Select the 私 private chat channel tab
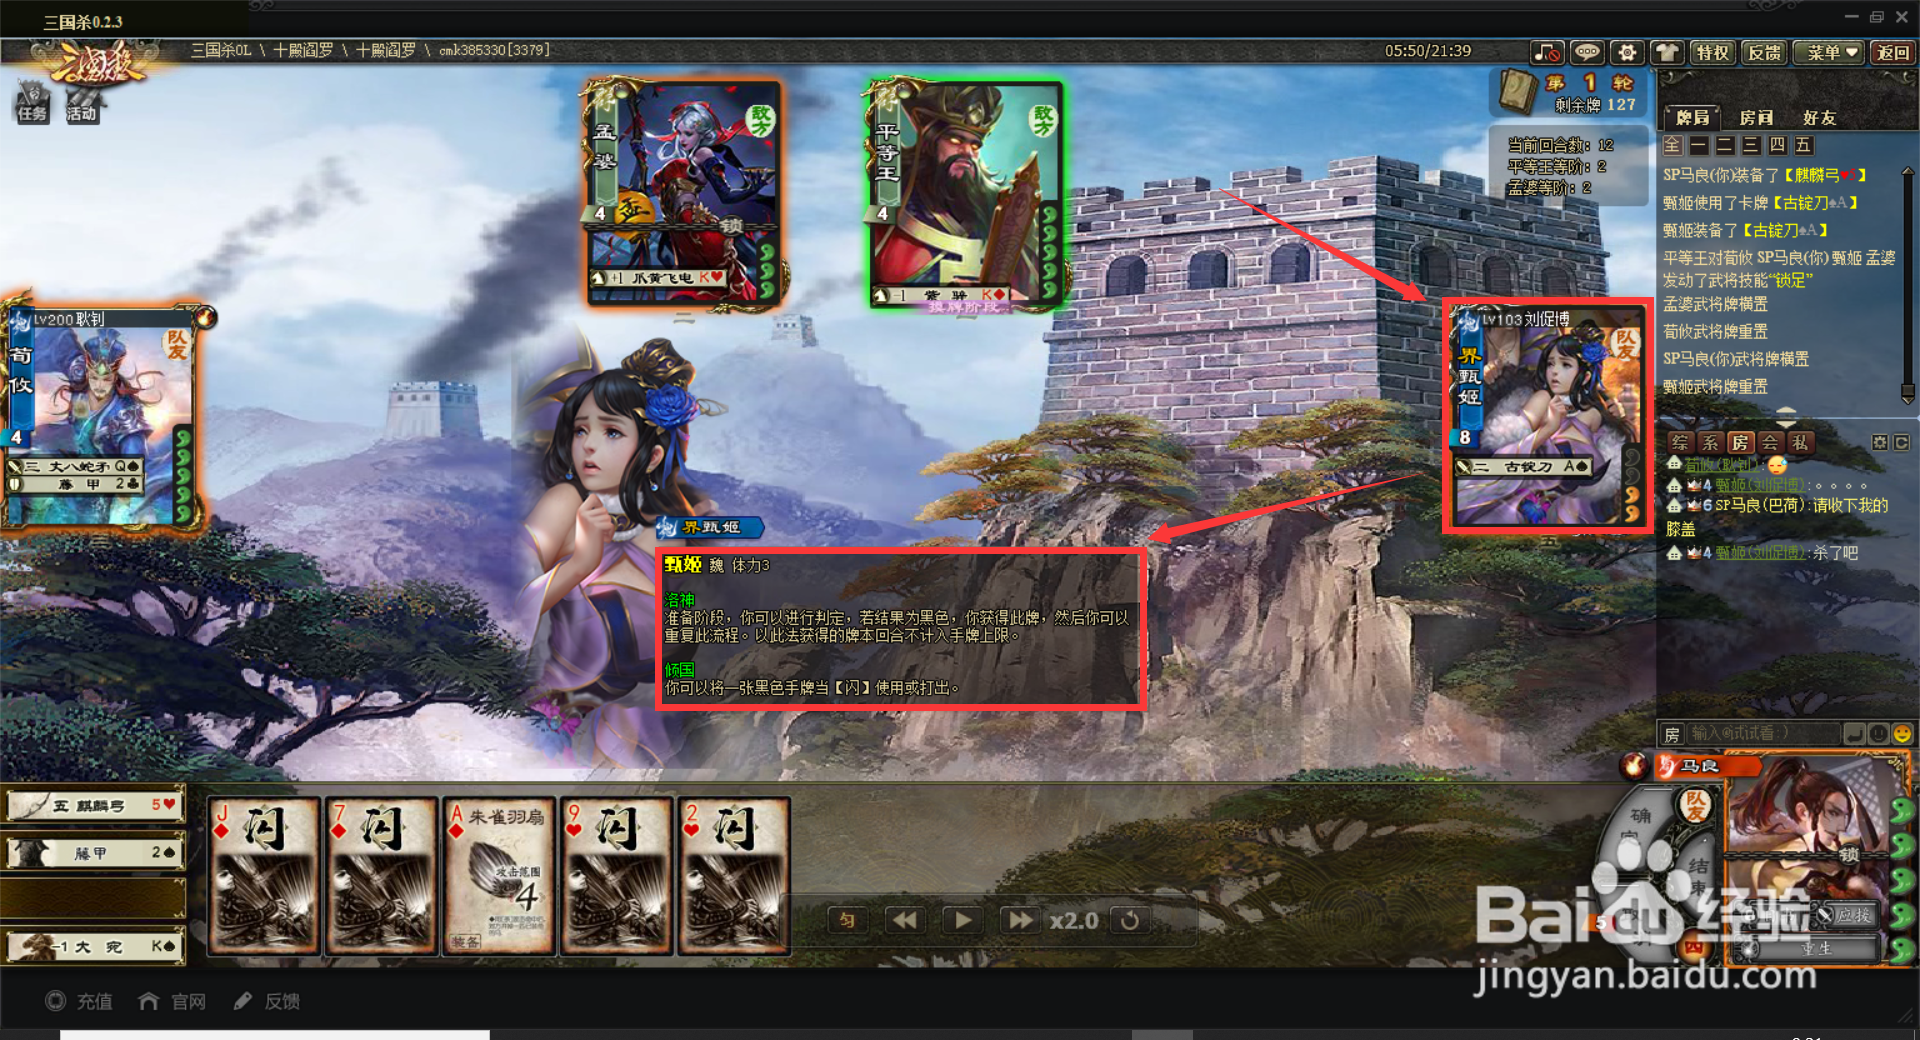 click(1800, 442)
